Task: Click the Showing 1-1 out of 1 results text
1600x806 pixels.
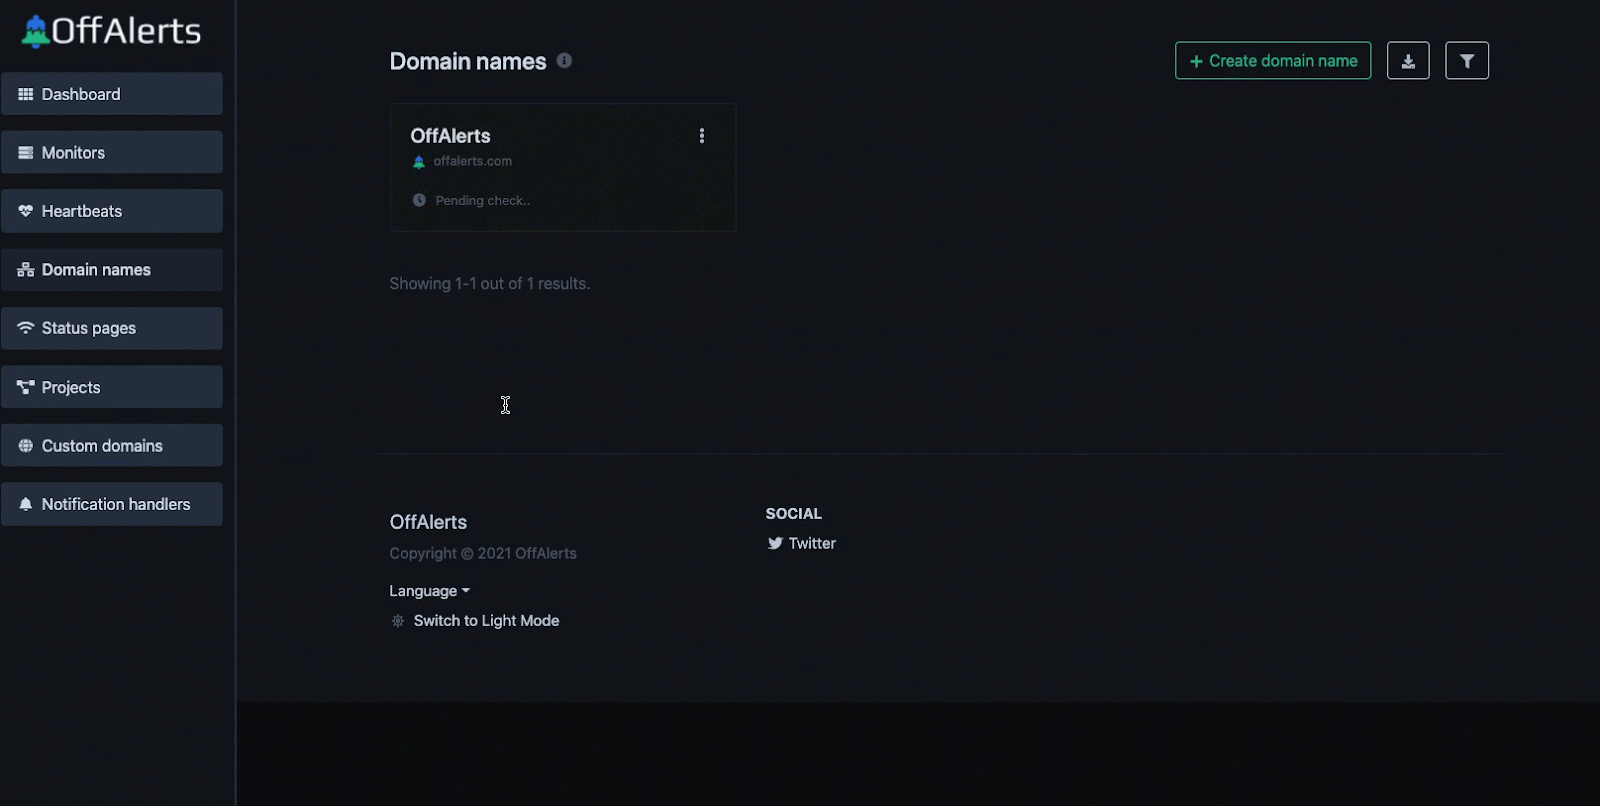Action: click(x=490, y=284)
